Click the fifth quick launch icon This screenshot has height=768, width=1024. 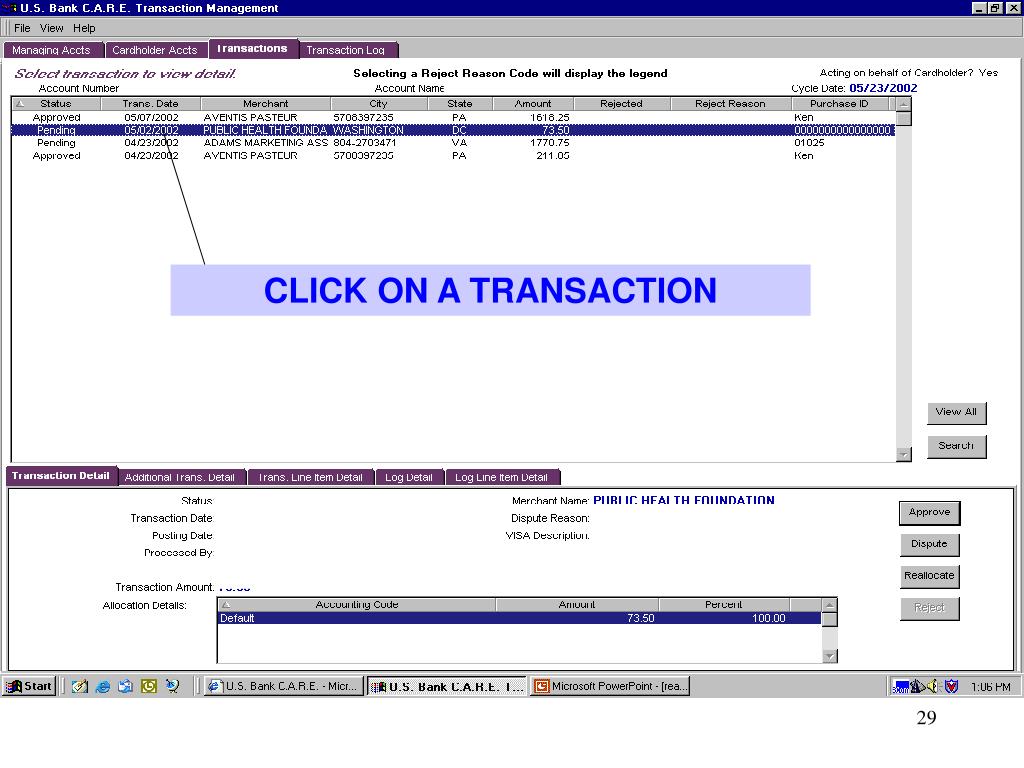pos(172,686)
